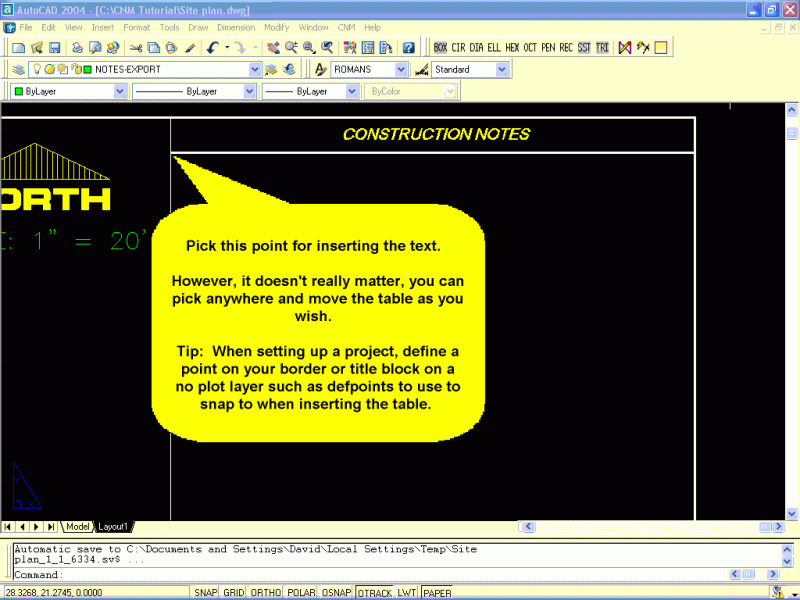
Task: Select the Zoom Window tool
Action: pyautogui.click(x=307, y=47)
